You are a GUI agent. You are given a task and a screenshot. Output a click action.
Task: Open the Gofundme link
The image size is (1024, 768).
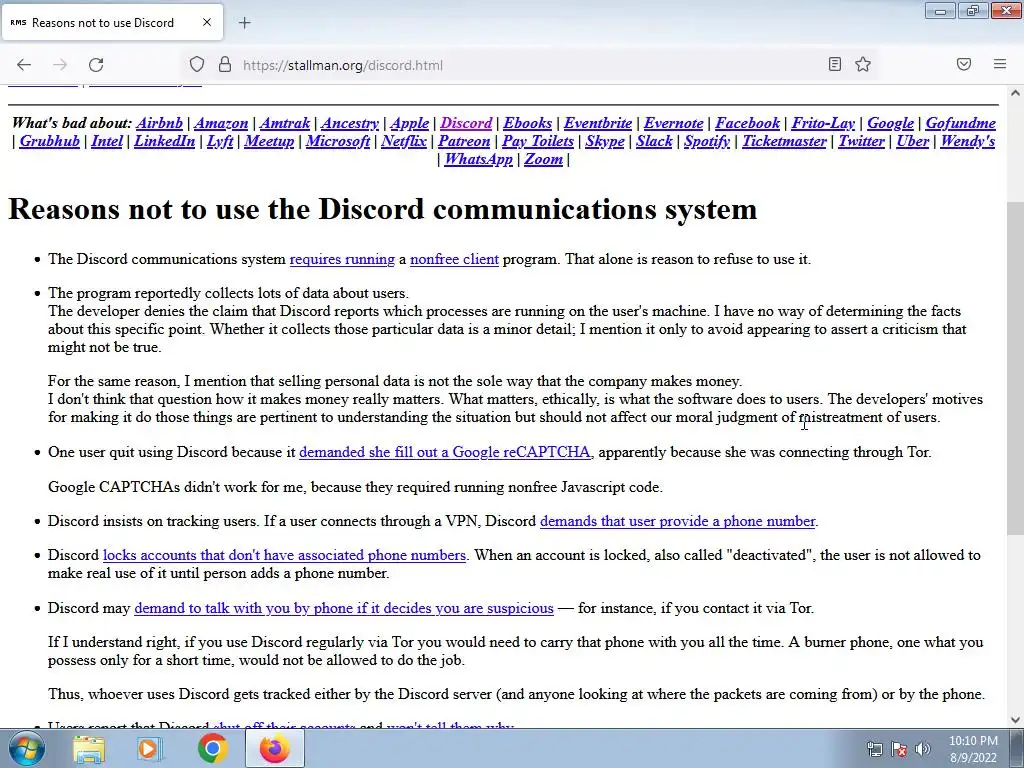pos(961,123)
